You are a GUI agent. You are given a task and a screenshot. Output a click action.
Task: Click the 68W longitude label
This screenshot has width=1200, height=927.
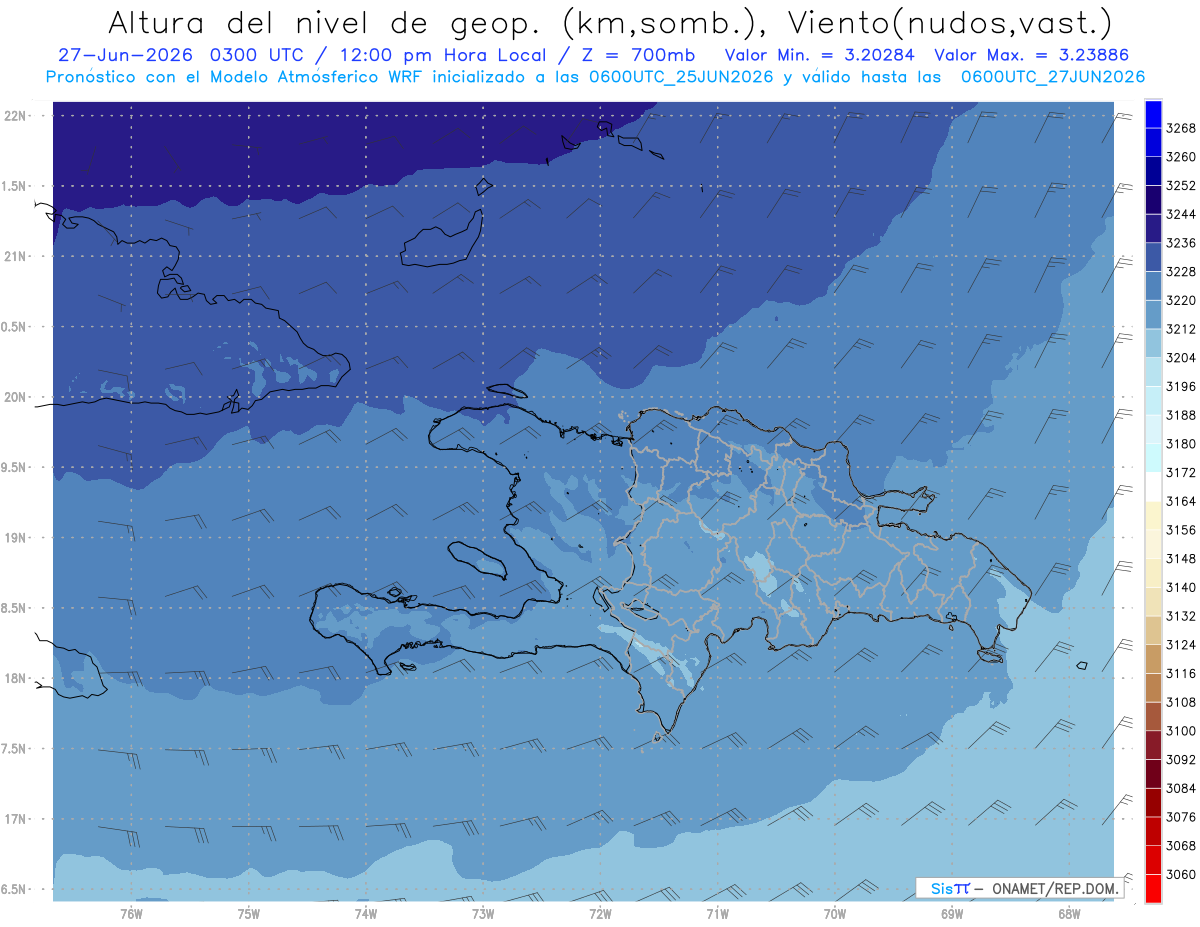[1069, 914]
